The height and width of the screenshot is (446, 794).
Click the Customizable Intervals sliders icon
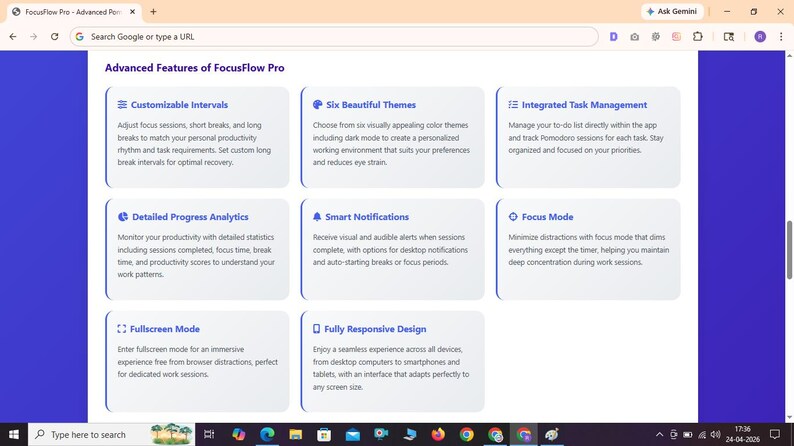click(x=122, y=105)
